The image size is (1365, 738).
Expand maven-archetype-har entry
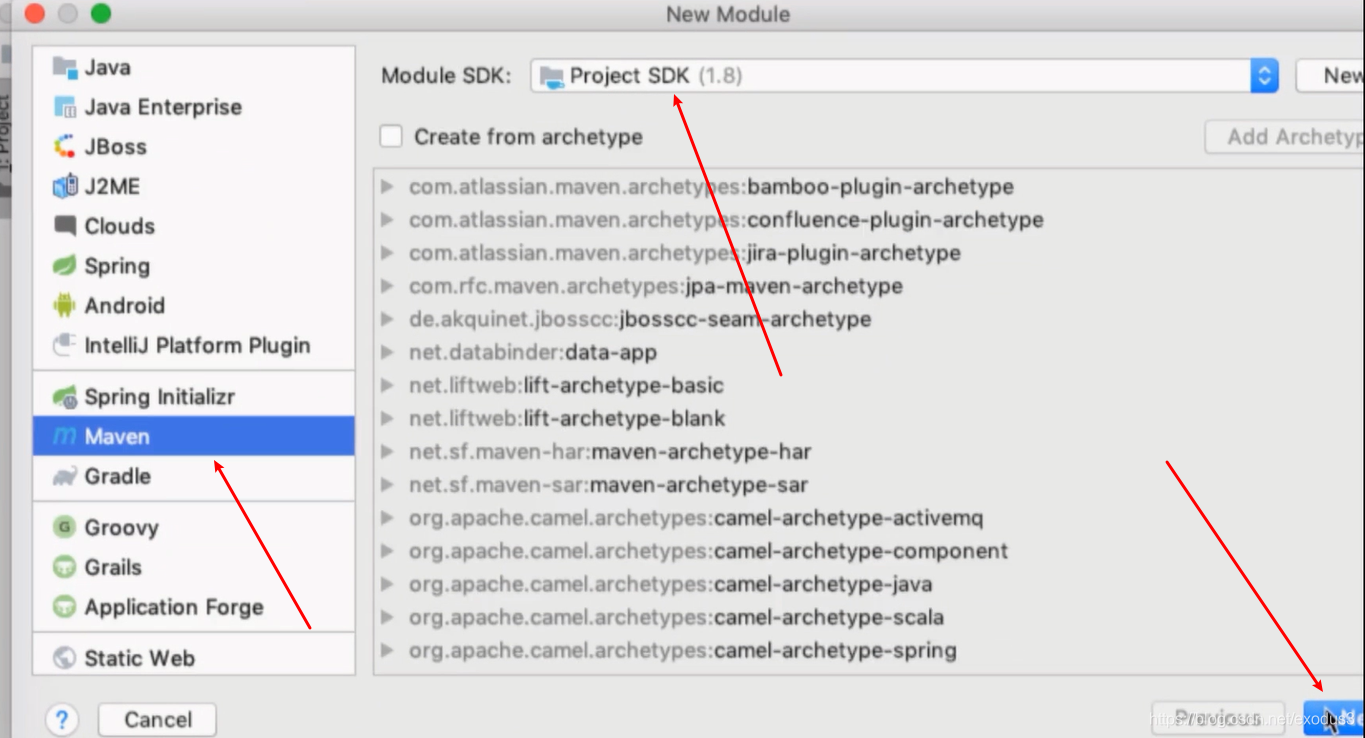pos(388,452)
